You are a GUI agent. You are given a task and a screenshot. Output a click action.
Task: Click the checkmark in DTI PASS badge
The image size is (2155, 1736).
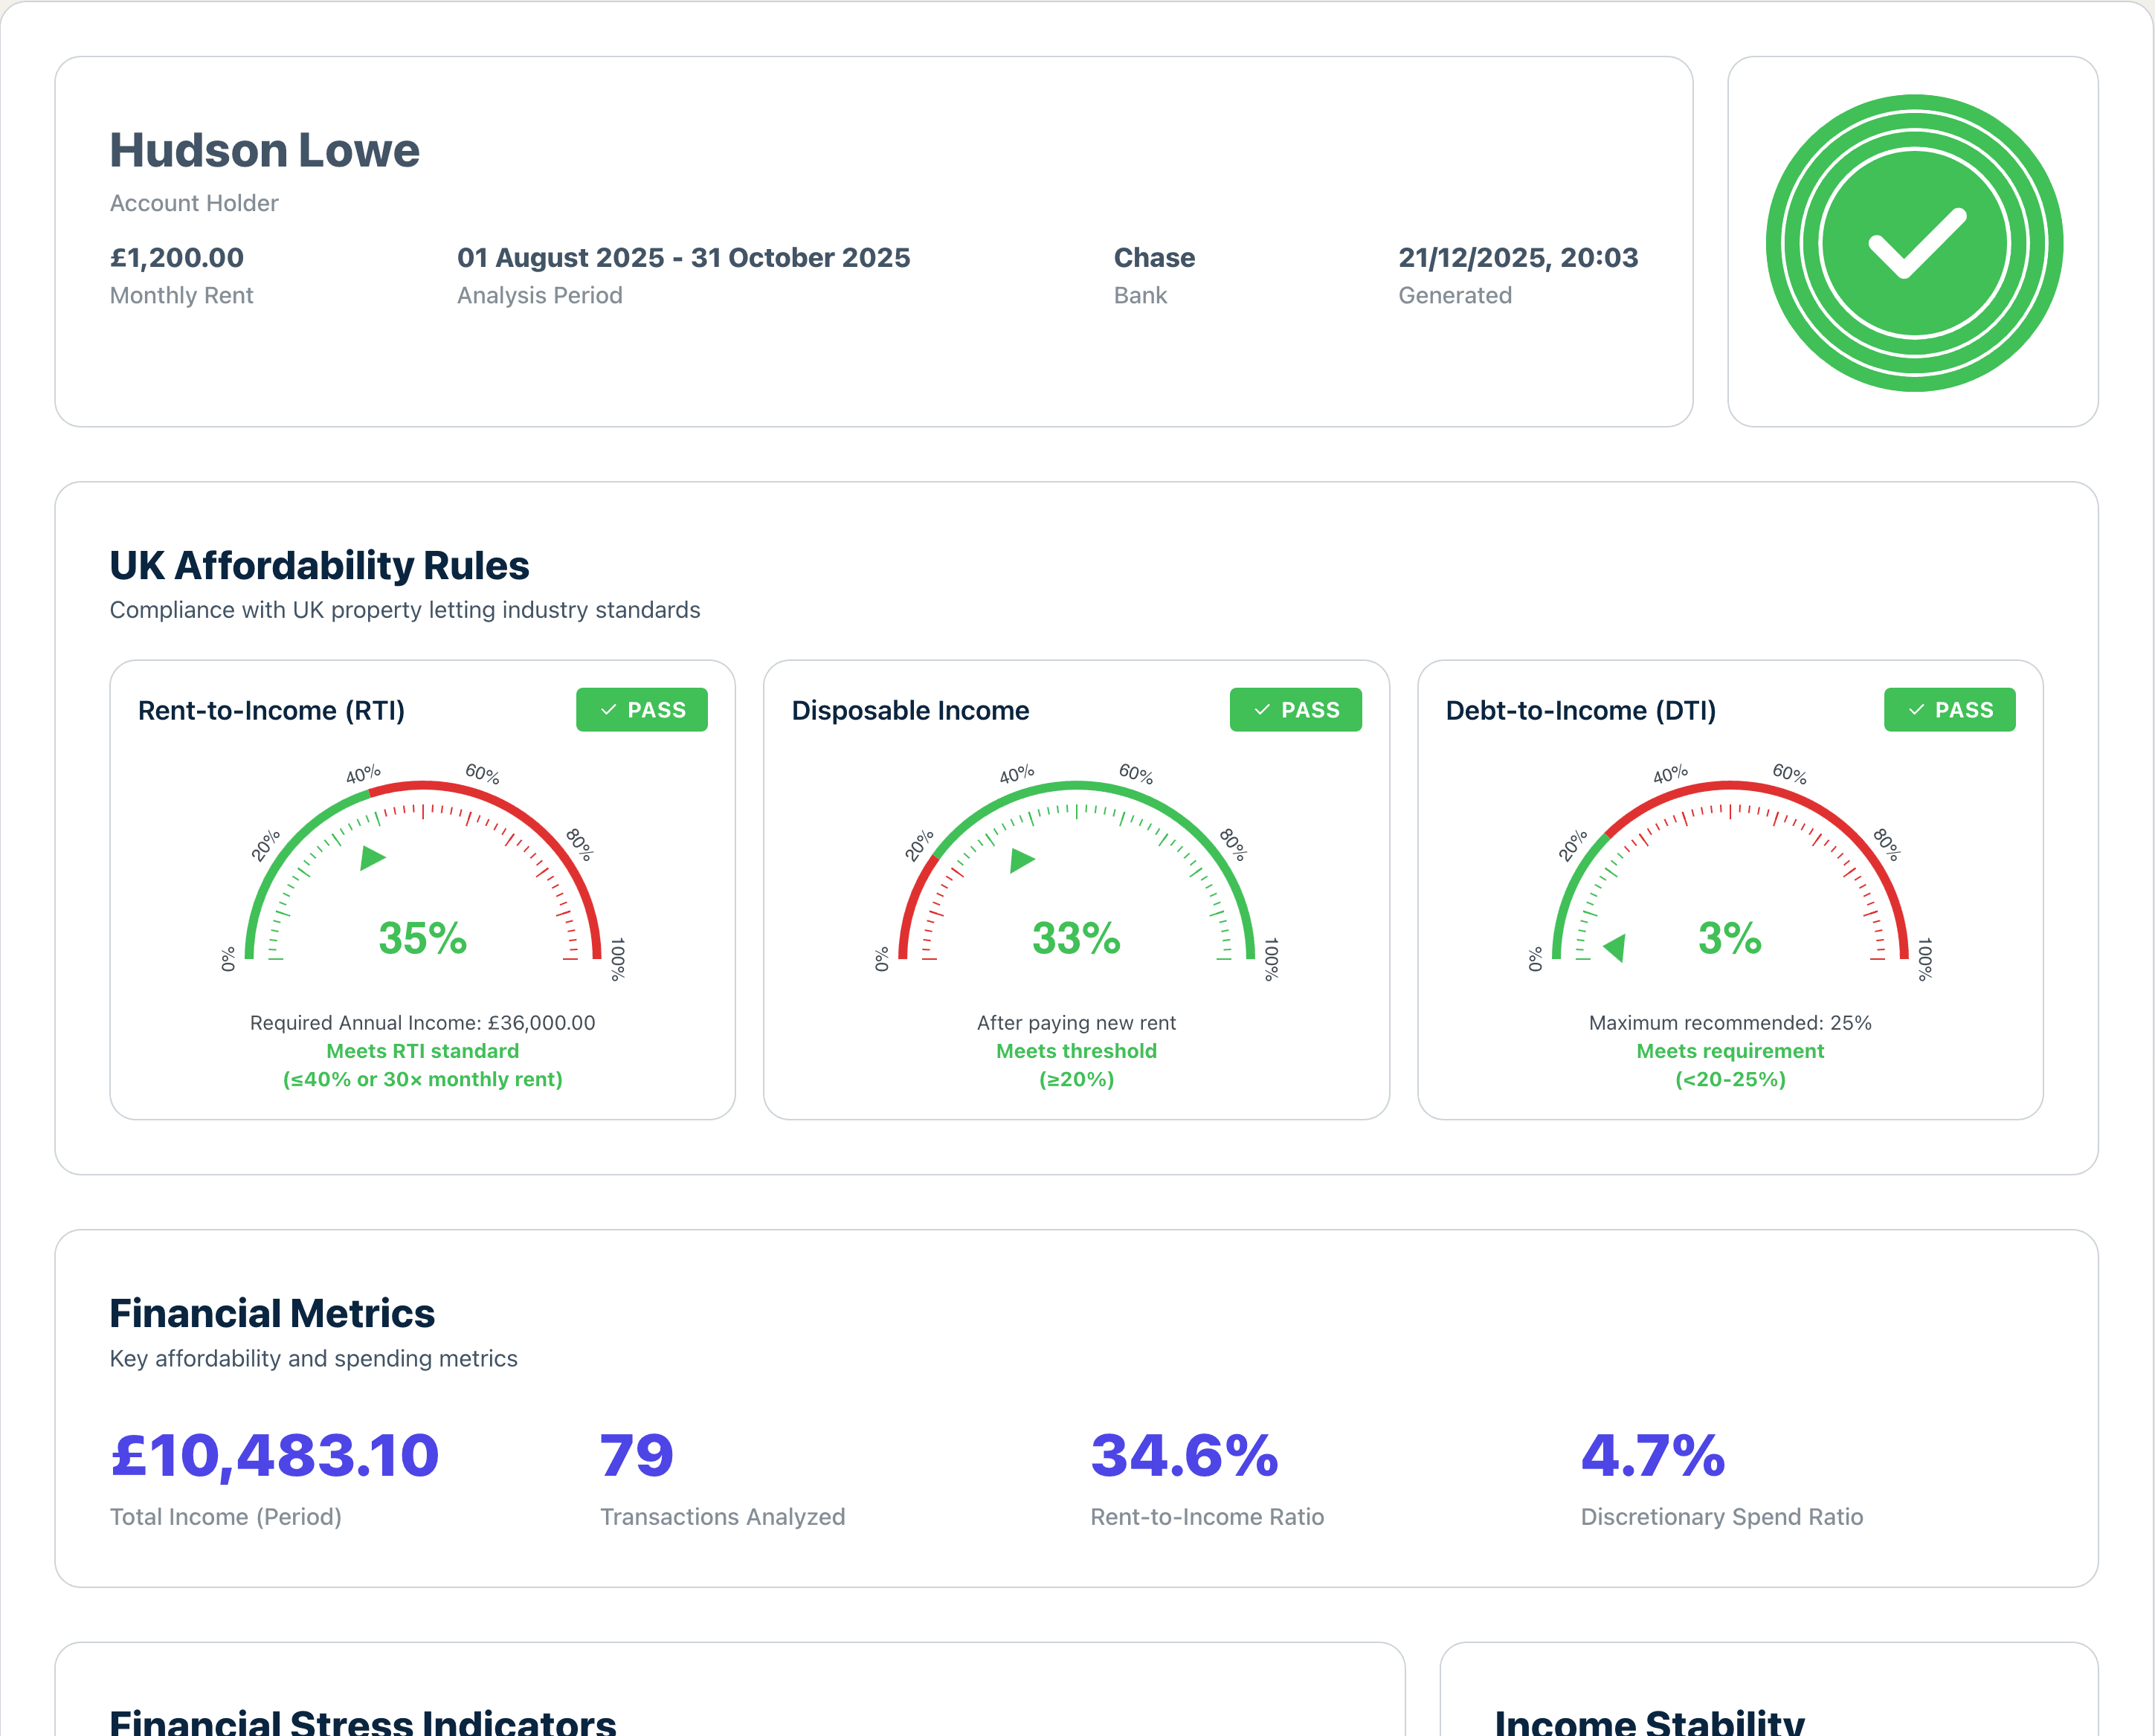1916,710
